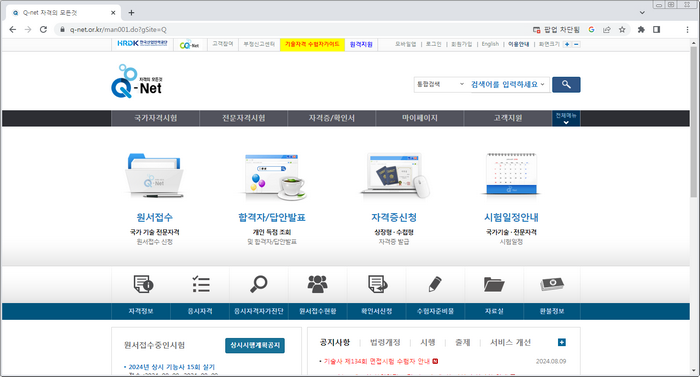Screen dimensions: 700x377
Task: Click the 확인서신청 document arrow icon
Action: (x=377, y=284)
